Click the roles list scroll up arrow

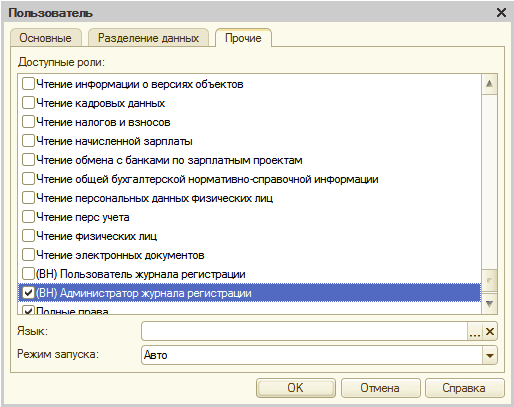pos(489,84)
